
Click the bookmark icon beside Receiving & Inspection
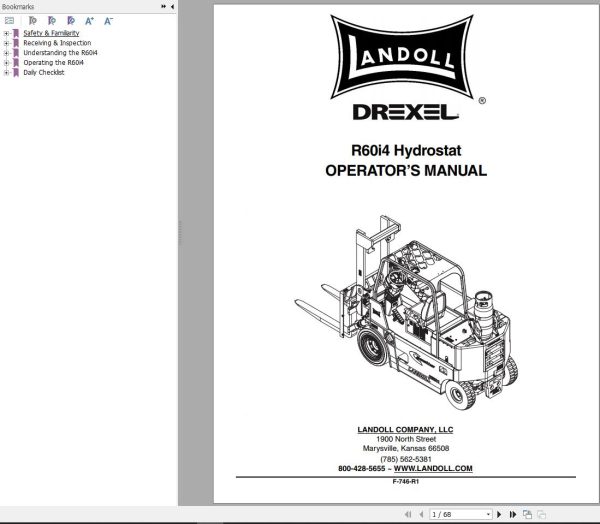point(16,43)
